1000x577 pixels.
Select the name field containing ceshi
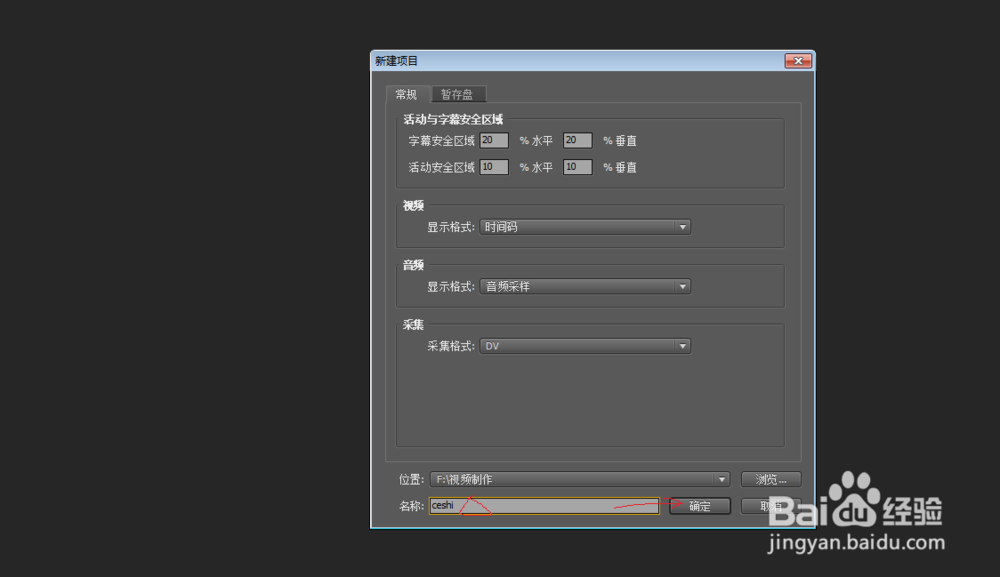click(543, 506)
